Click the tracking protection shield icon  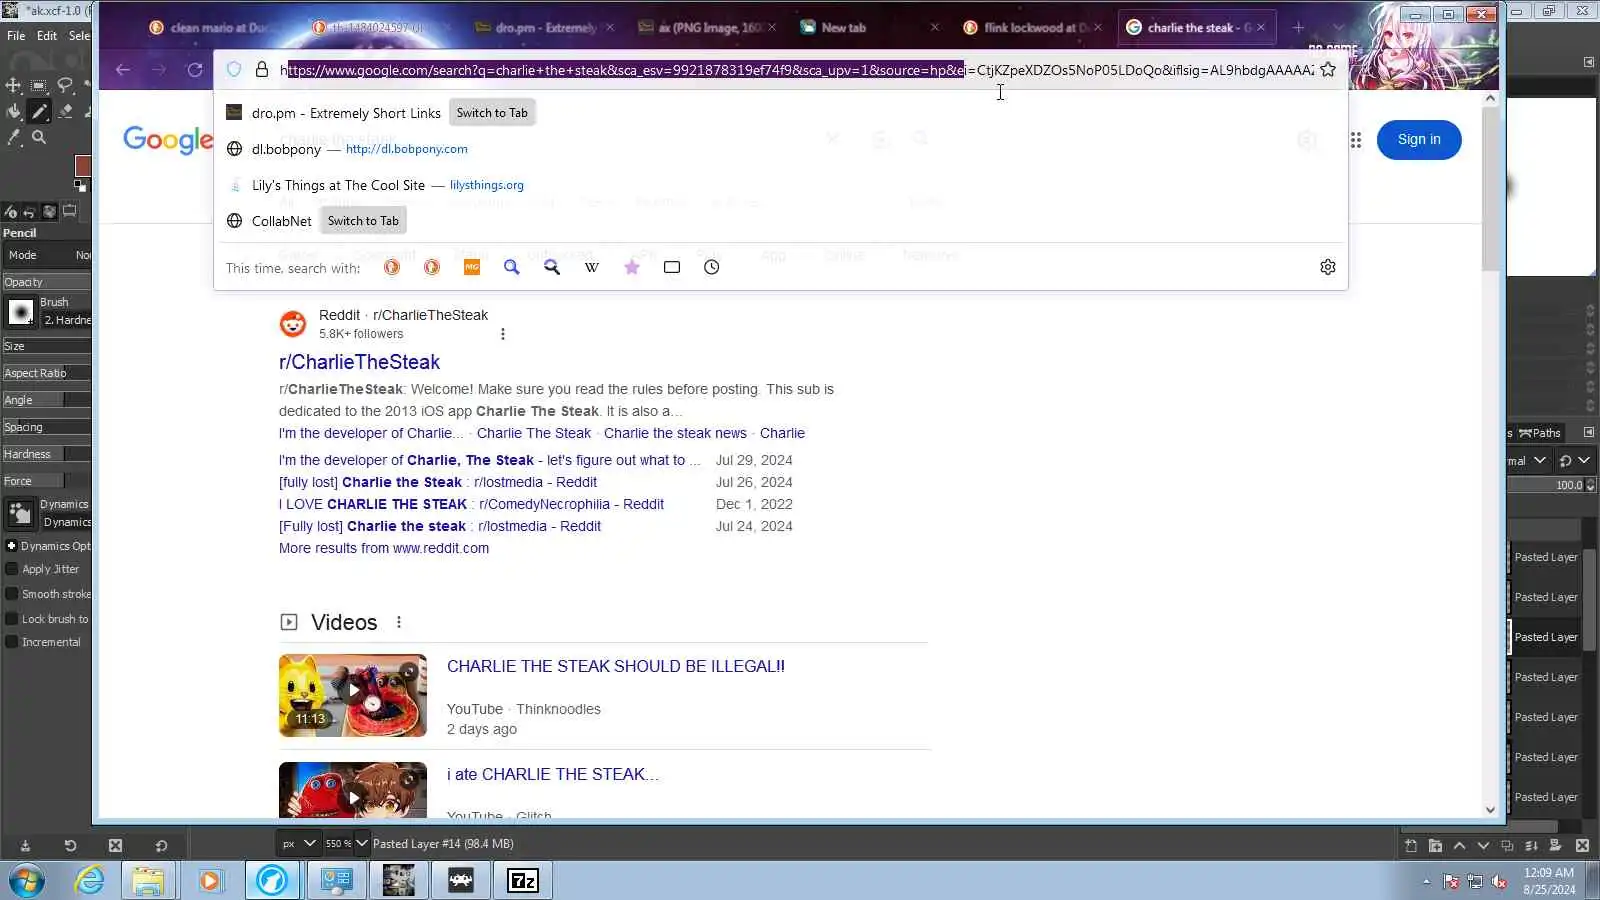tap(234, 70)
